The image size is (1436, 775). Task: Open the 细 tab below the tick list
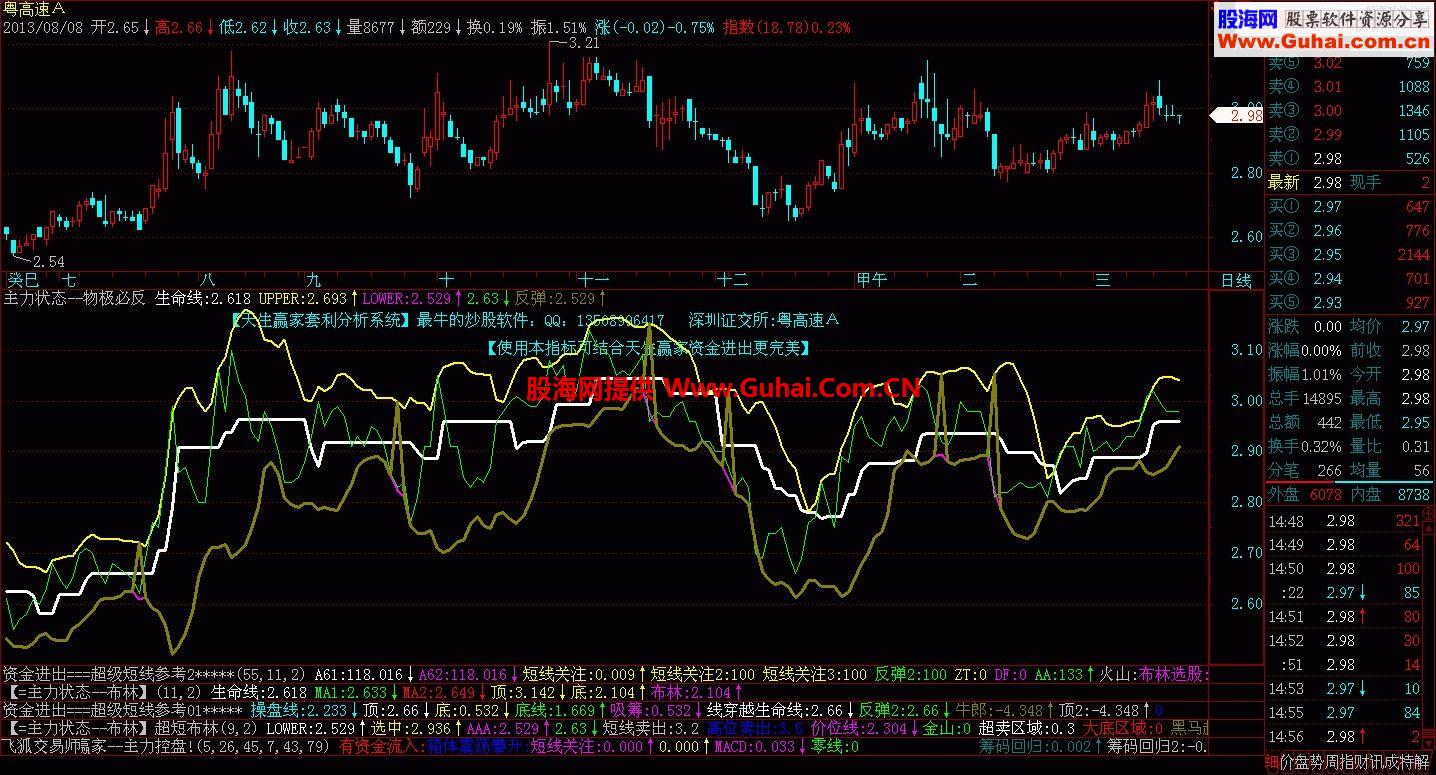pos(1272,762)
